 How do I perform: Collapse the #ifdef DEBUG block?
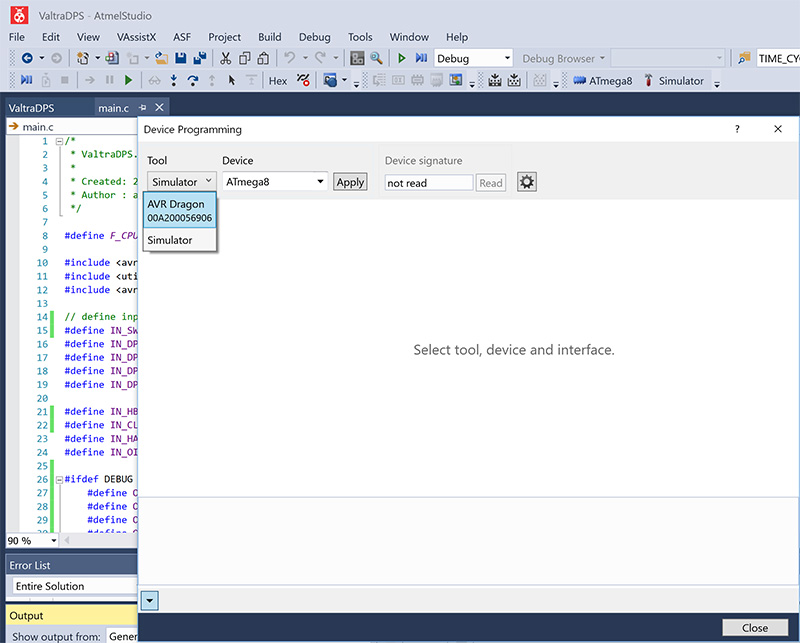click(x=59, y=480)
